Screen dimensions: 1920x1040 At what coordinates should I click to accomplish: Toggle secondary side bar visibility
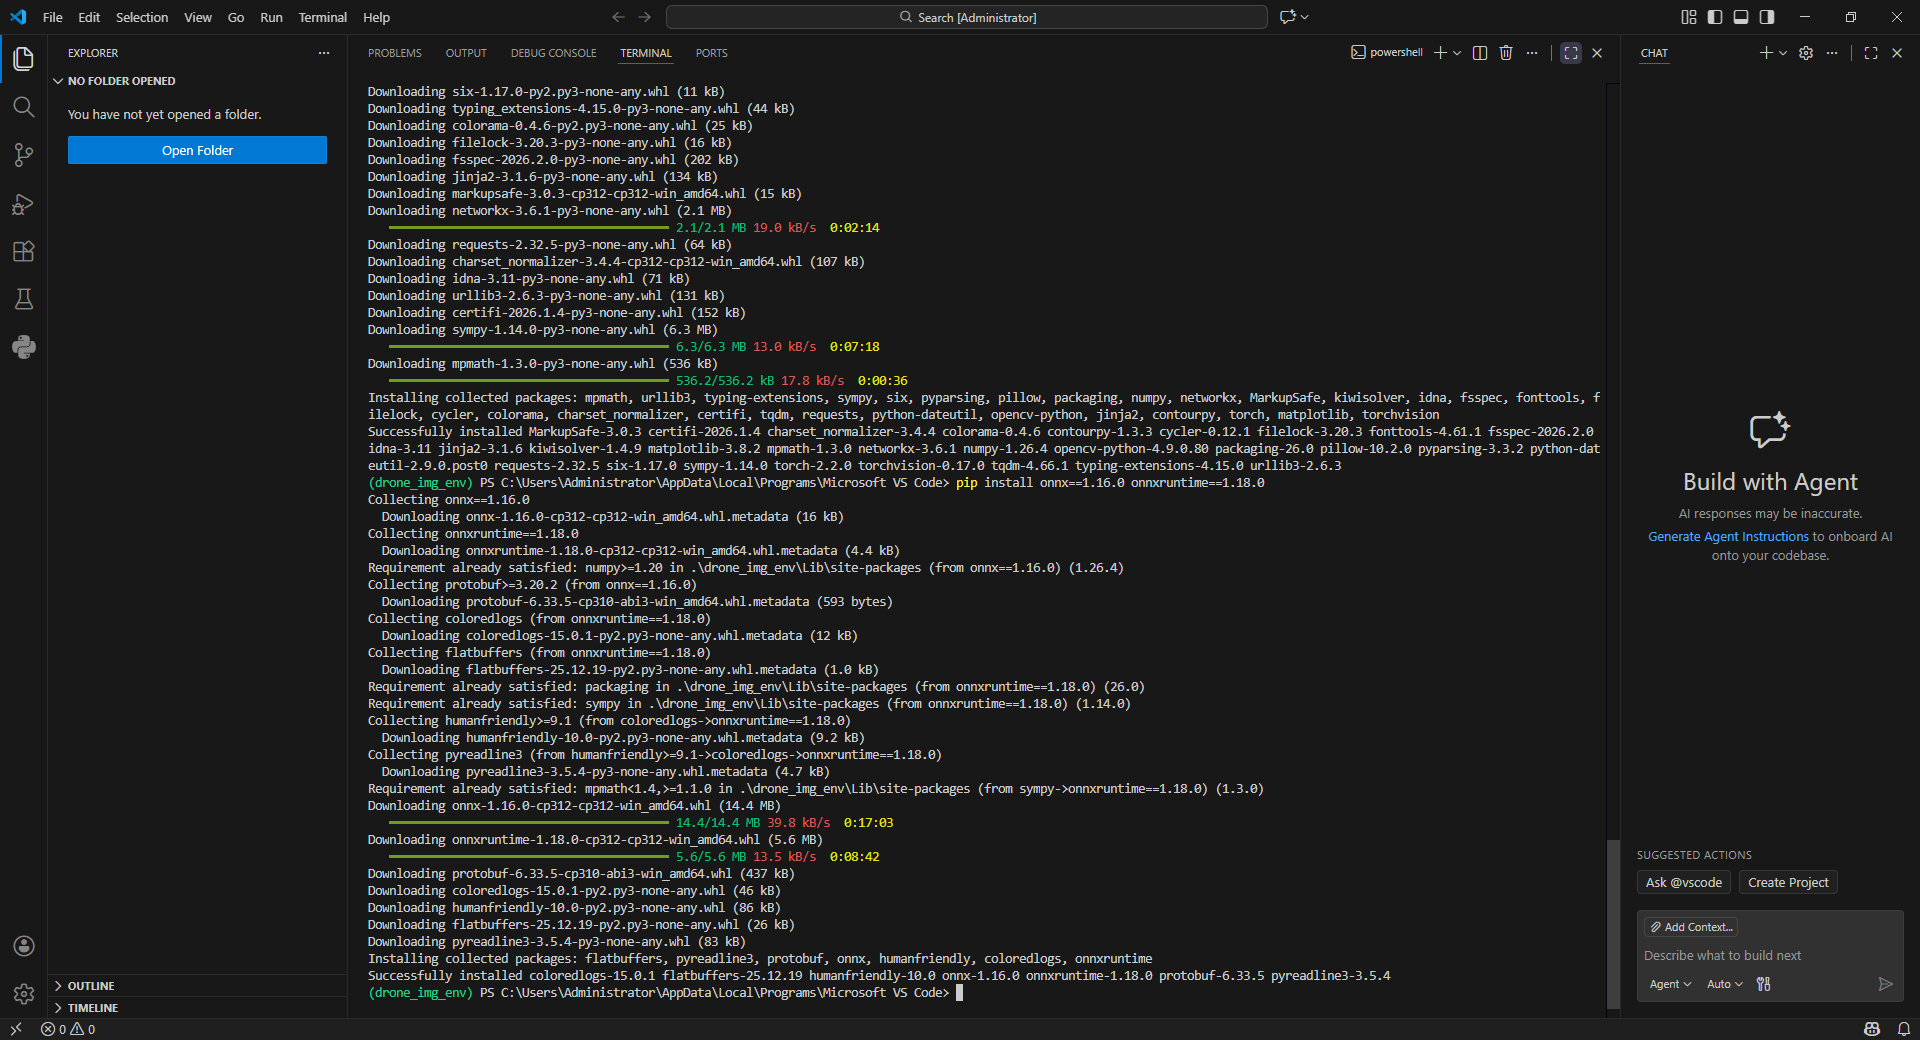1767,17
